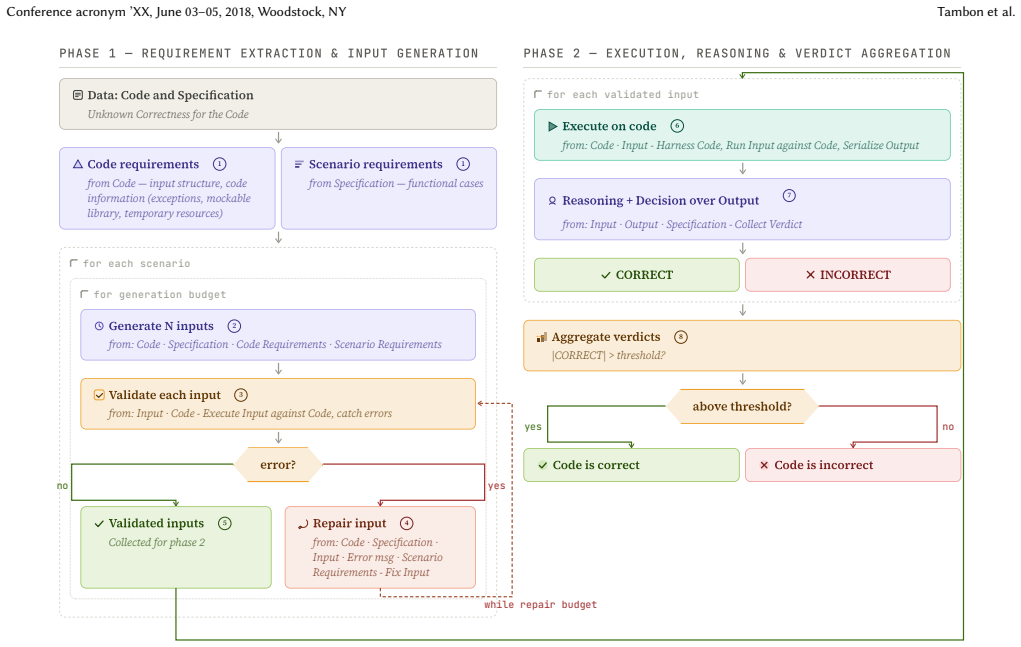The width and height of the screenshot is (1021, 647).
Task: Click the triangle icon beside Code requirements
Action: pos(78,164)
